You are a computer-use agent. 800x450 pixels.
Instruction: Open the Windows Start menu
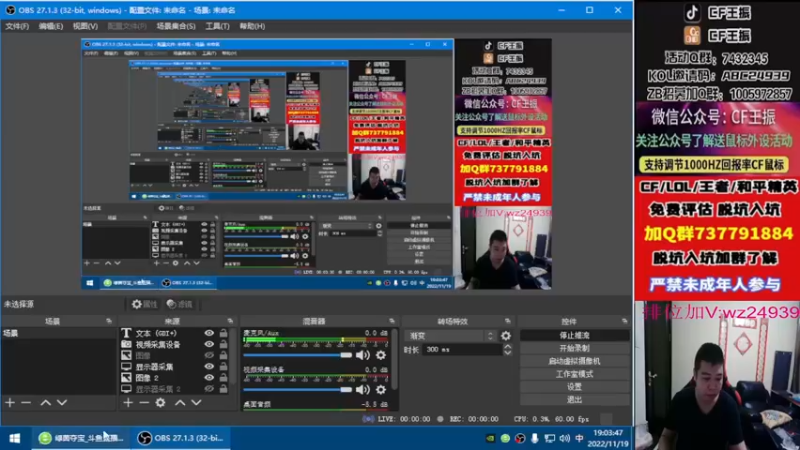pyautogui.click(x=14, y=438)
